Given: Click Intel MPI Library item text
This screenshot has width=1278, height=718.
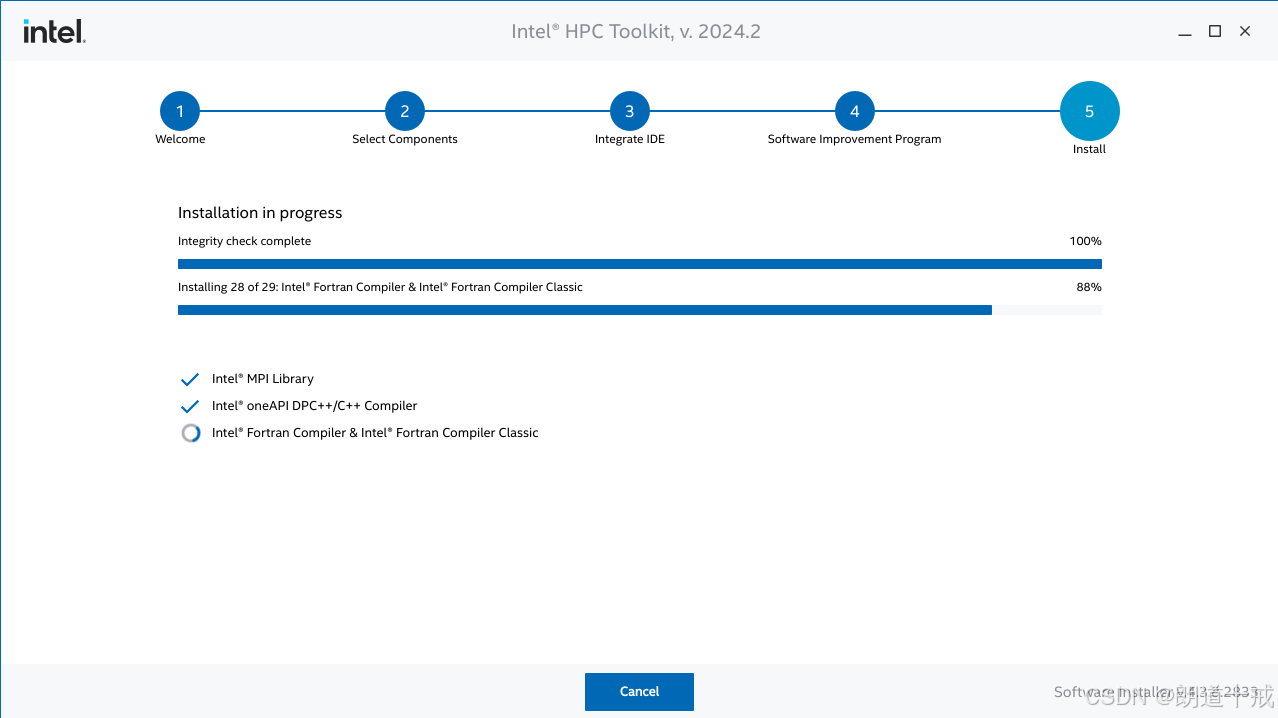Looking at the screenshot, I should click(x=263, y=379).
